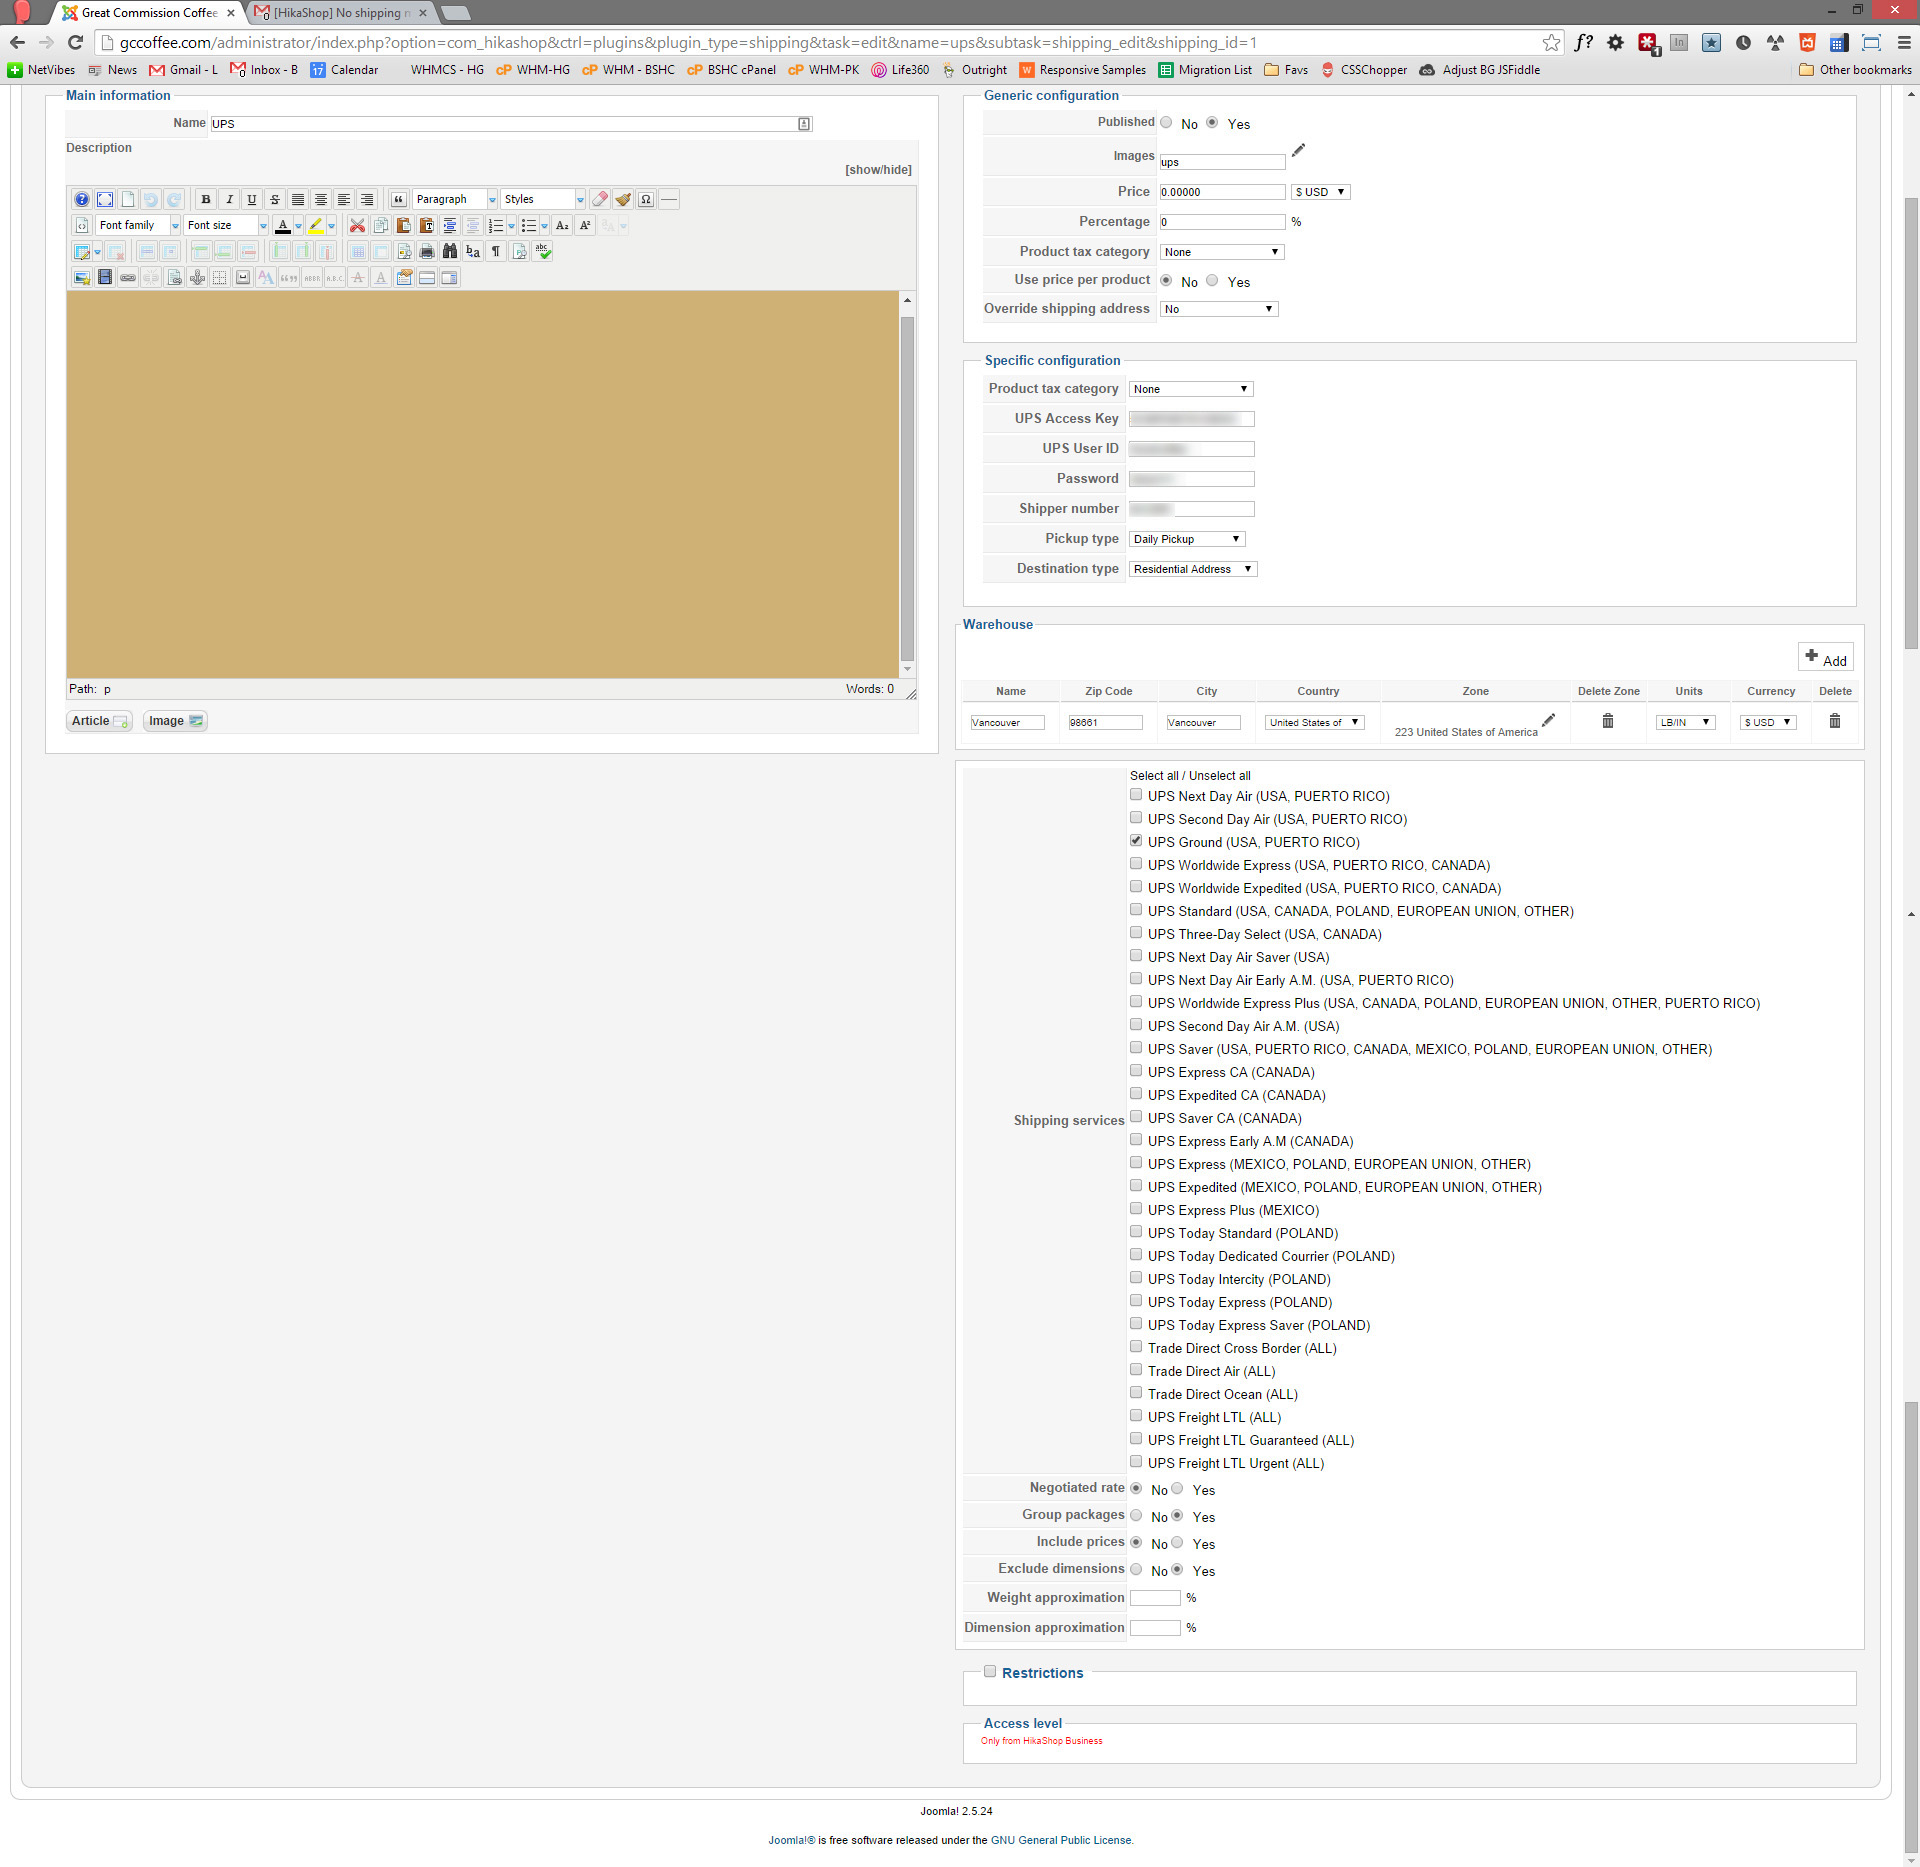
Task: Click the cut scissors icon
Action: pyautogui.click(x=357, y=225)
